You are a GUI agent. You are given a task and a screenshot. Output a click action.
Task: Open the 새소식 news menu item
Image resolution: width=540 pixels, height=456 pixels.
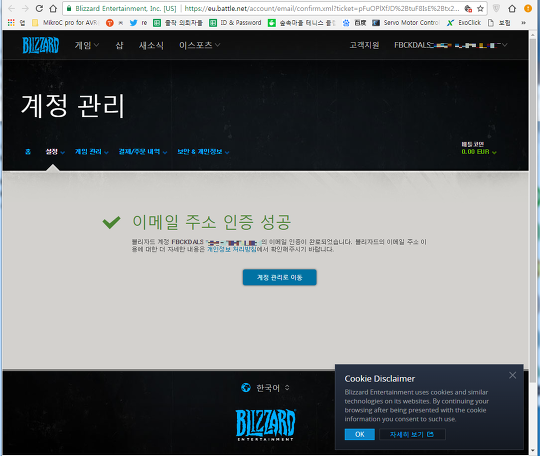click(x=151, y=45)
